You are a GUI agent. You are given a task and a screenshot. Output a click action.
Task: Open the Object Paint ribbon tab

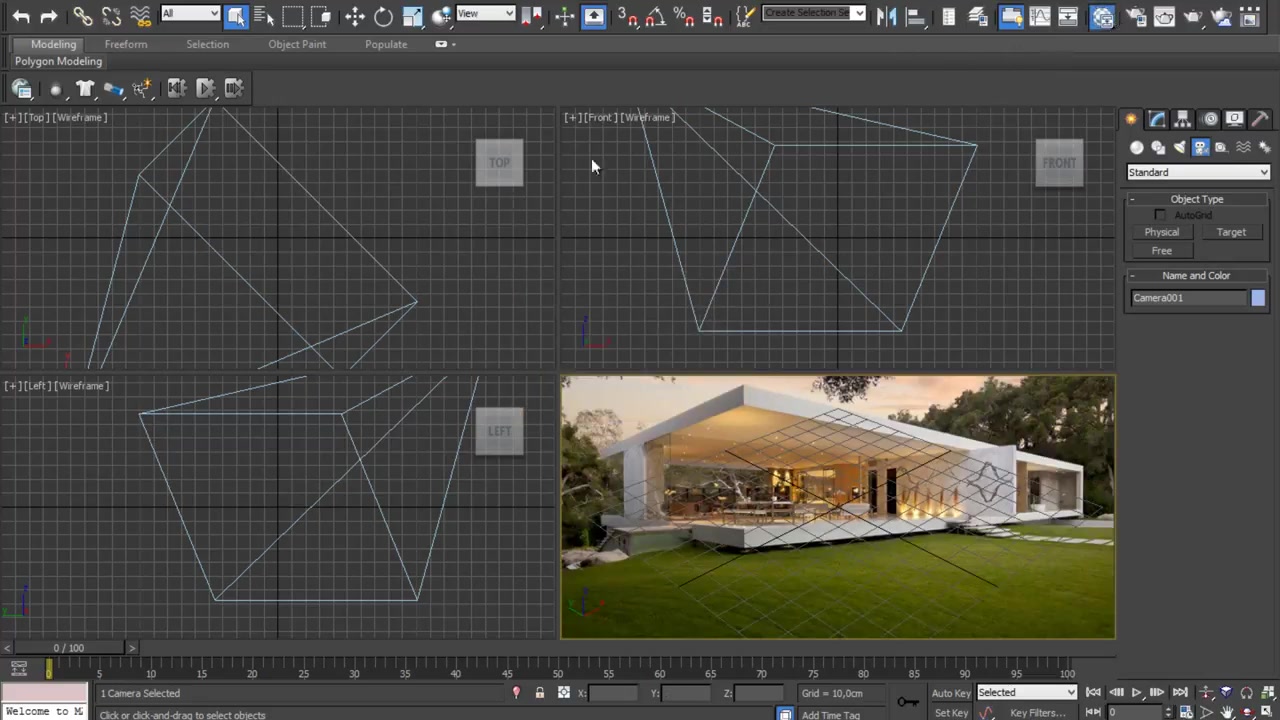click(x=297, y=44)
